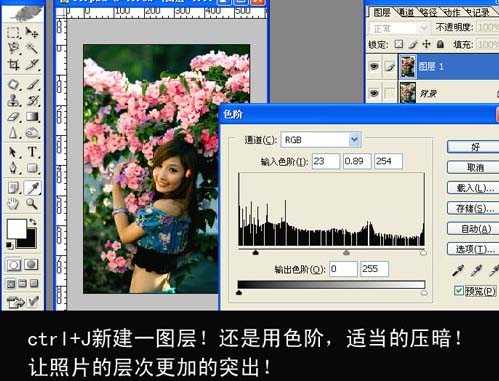This screenshot has height=381, width=499.
Task: Select the Type (T) tool
Action: point(32,152)
